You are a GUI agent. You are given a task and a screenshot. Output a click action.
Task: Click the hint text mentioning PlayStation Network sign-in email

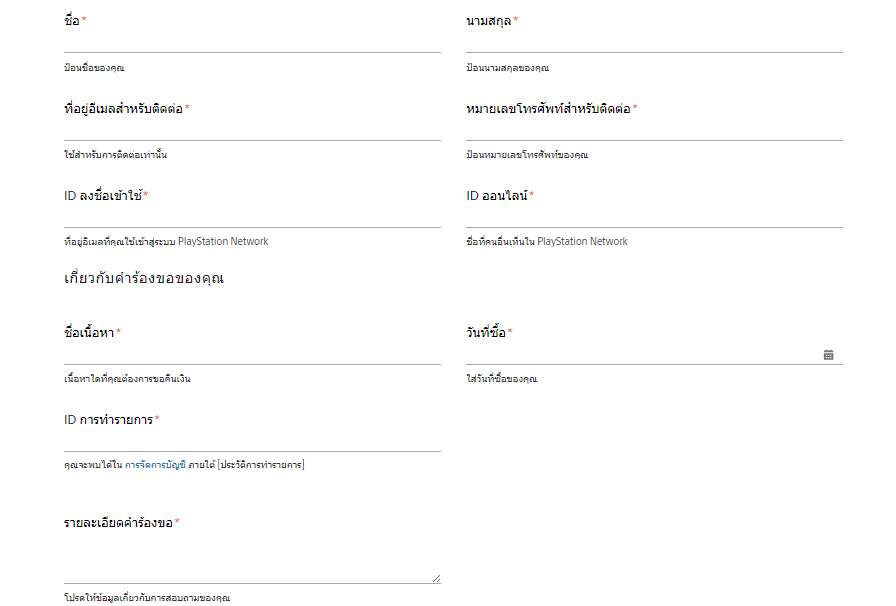click(x=166, y=242)
